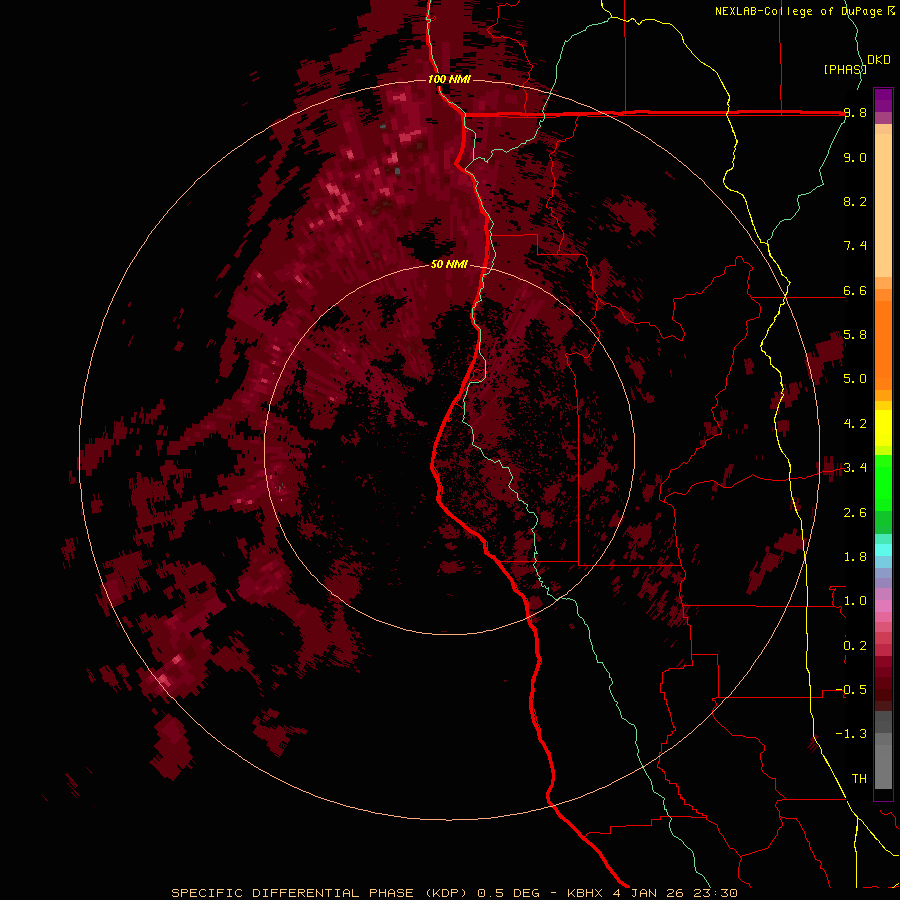The height and width of the screenshot is (900, 900).
Task: Select the purple segment of the color scale
Action: 883,100
